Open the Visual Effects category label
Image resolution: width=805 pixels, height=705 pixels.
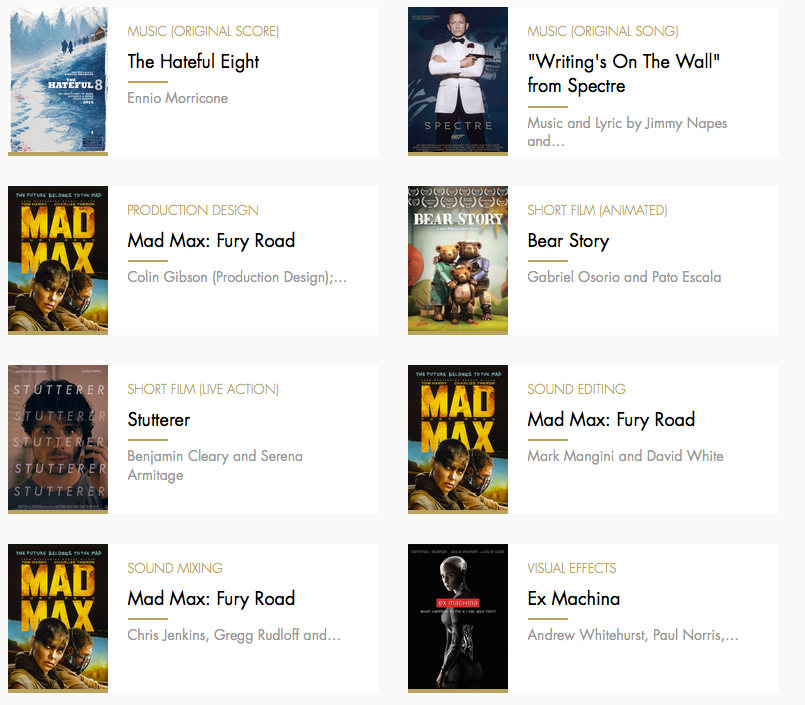click(572, 568)
